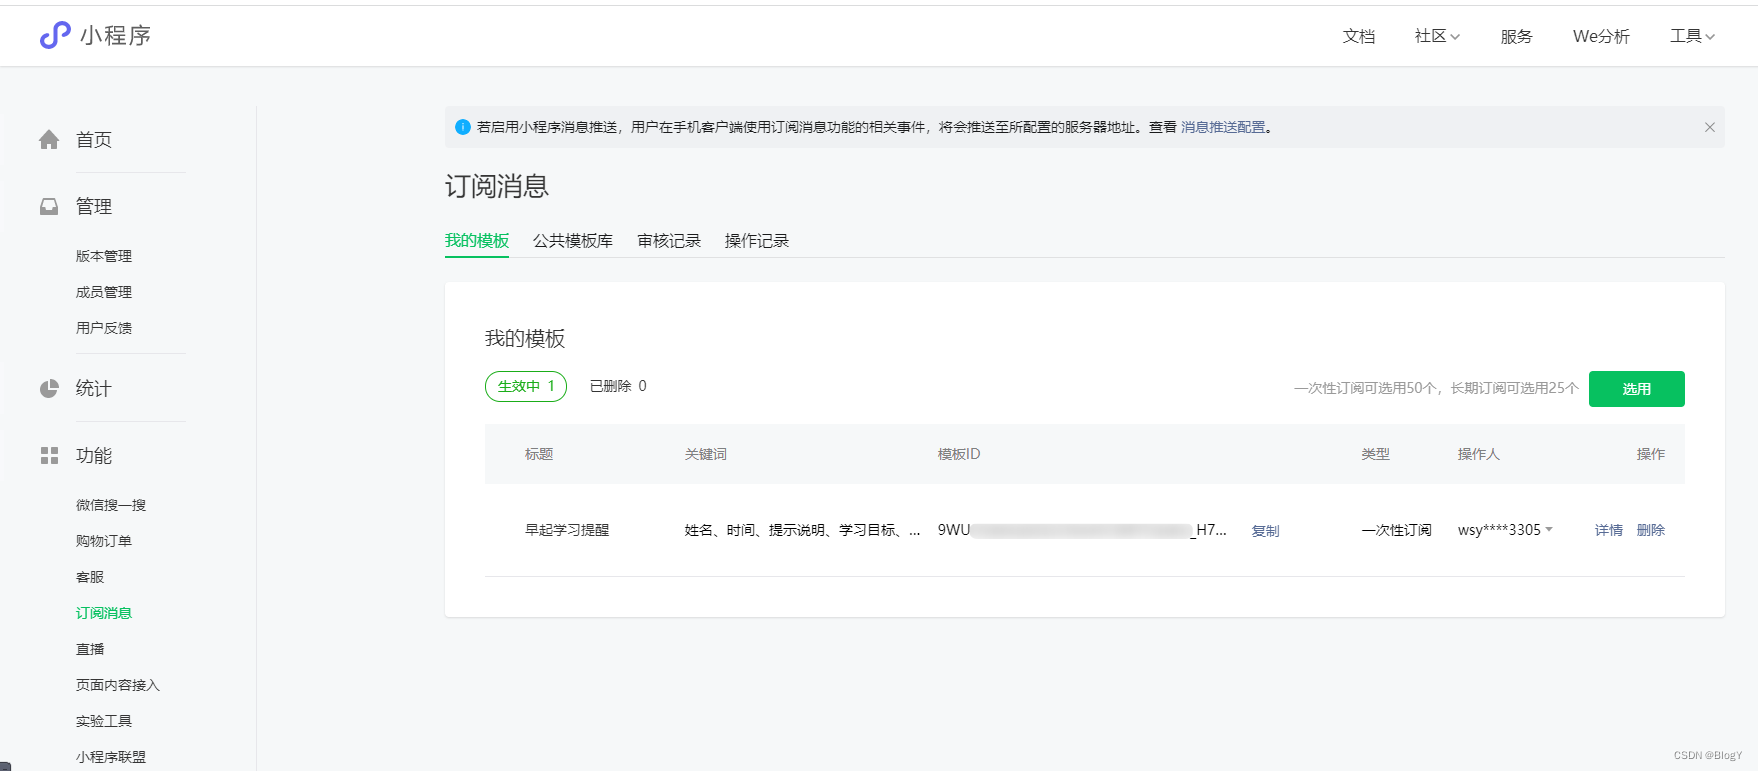Viewport: 1758px width, 771px height.
Task: Expand the 工具 dropdown menu
Action: pos(1692,36)
